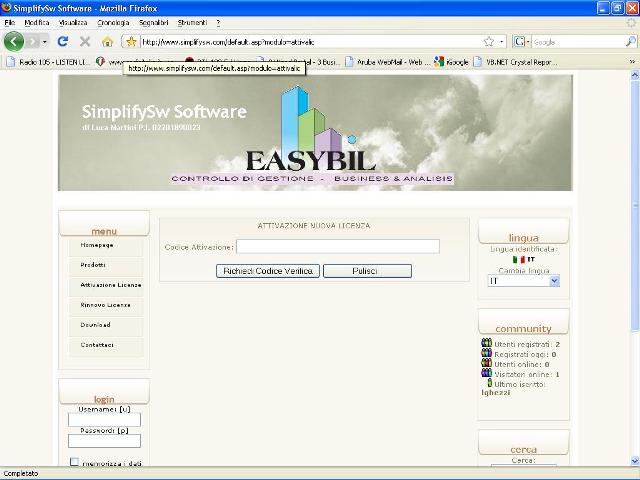Open the Segnalibri menu
The image size is (640, 480).
pos(153,22)
